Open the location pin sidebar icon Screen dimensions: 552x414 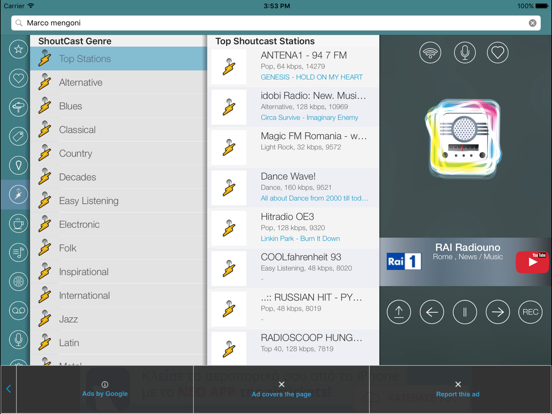pyautogui.click(x=18, y=165)
